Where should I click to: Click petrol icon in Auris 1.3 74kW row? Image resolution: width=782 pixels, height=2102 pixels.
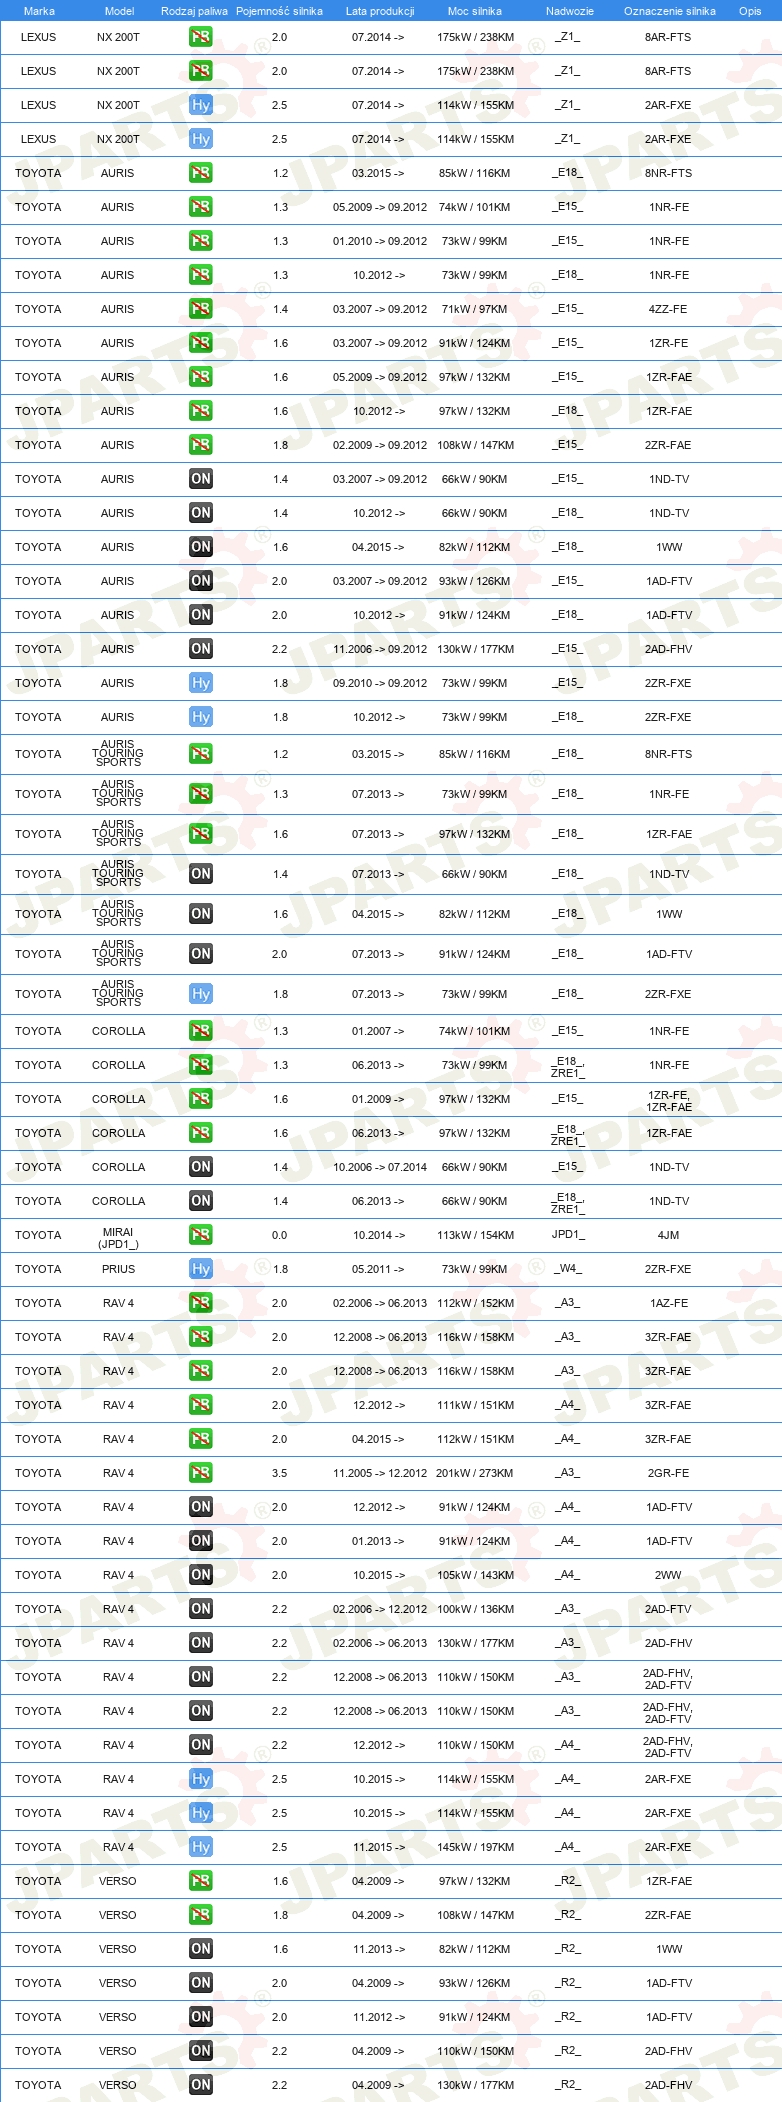201,207
